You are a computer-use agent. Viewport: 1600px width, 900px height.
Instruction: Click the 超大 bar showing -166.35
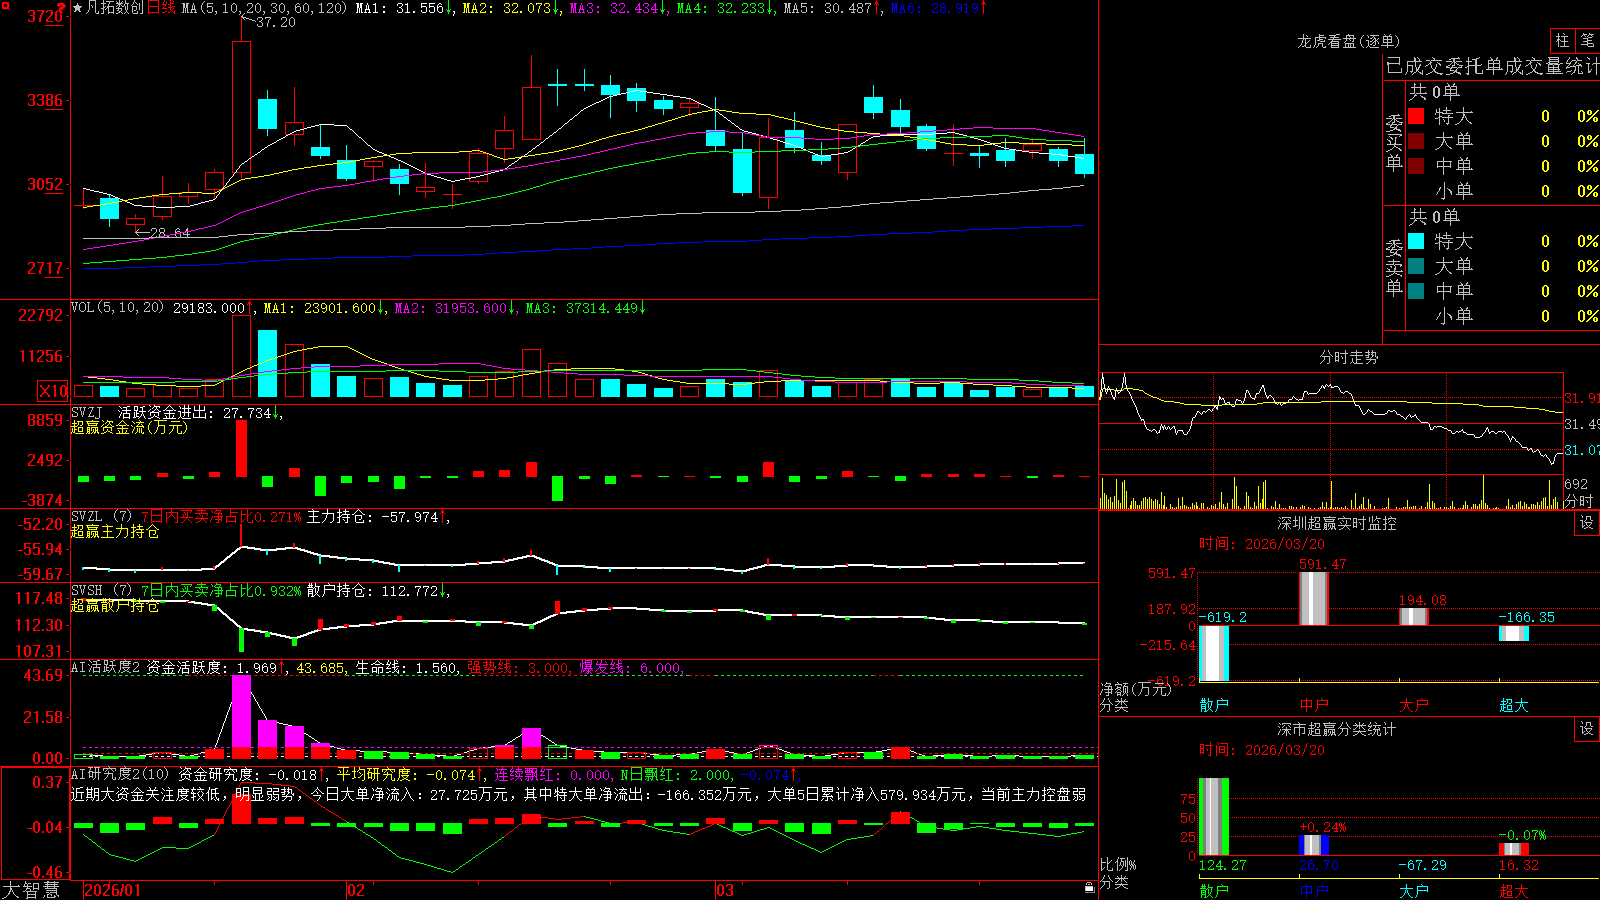tap(1514, 633)
